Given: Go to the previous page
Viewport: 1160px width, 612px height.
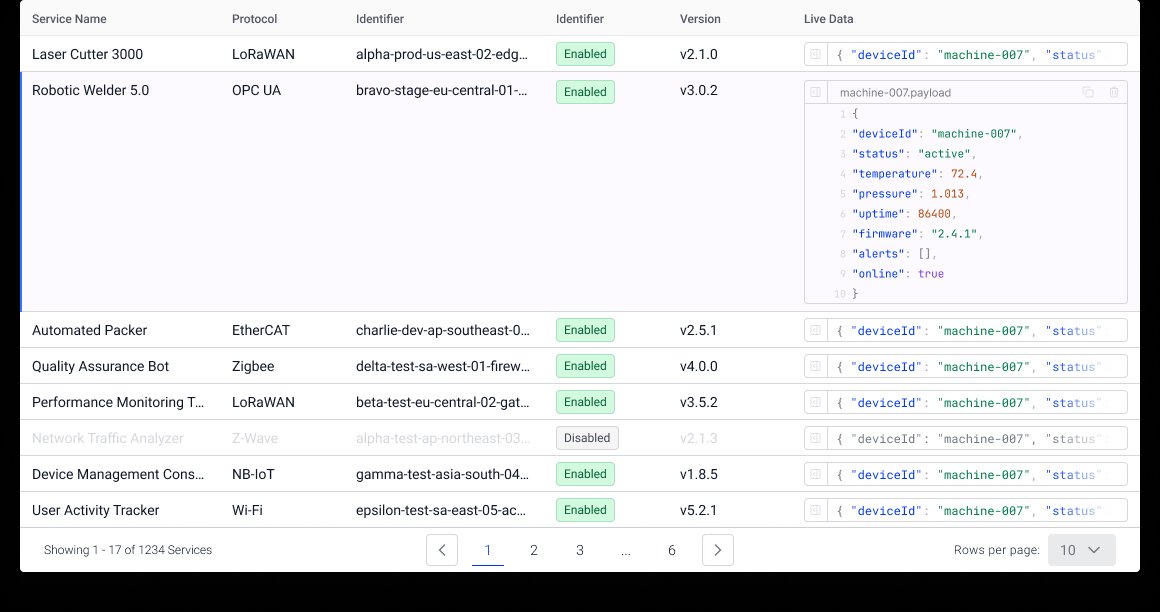Looking at the screenshot, I should (442, 550).
